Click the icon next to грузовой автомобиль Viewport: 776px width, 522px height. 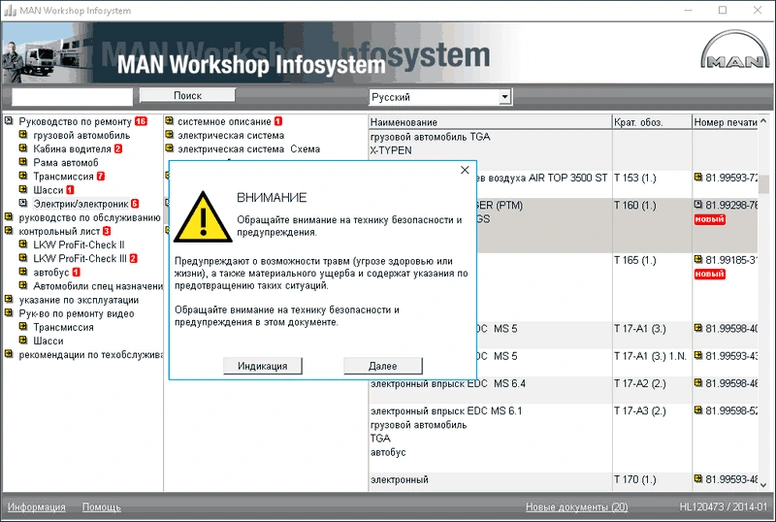tap(23, 135)
